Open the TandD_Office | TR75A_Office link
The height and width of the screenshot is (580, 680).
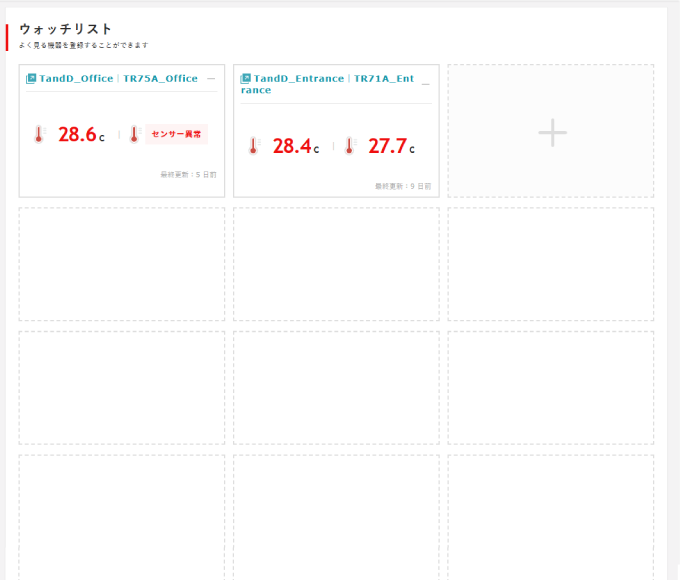[x=118, y=78]
